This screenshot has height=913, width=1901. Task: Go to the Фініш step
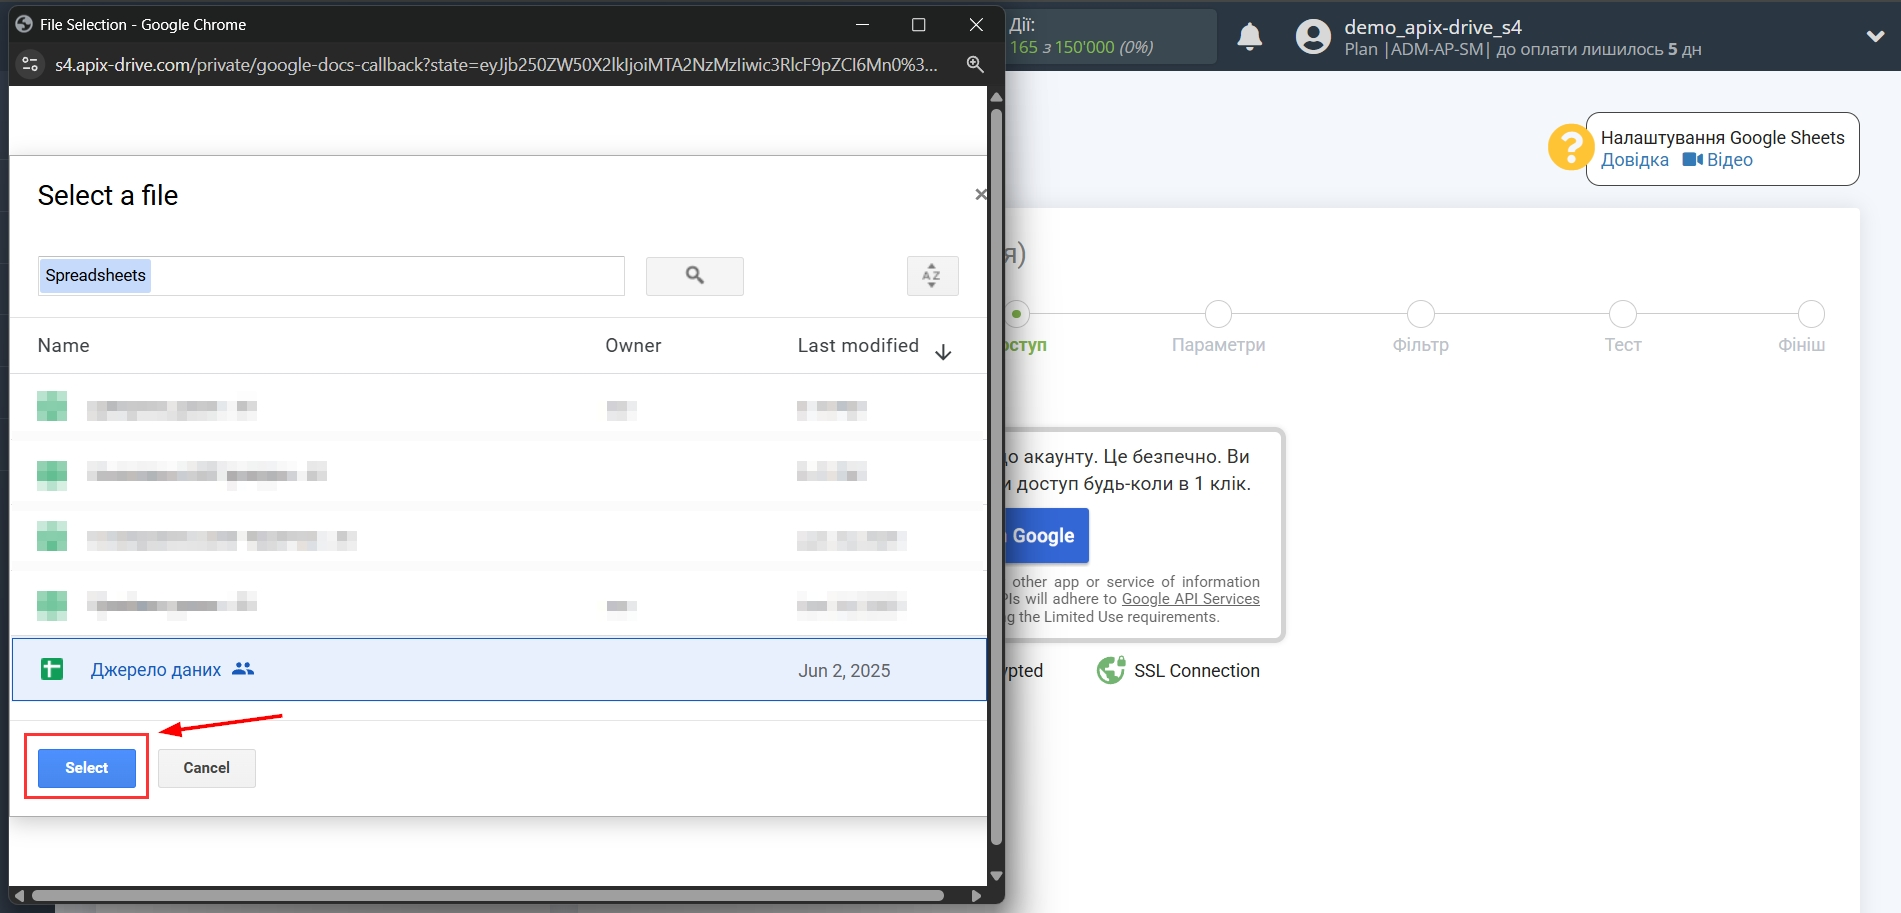[1811, 314]
